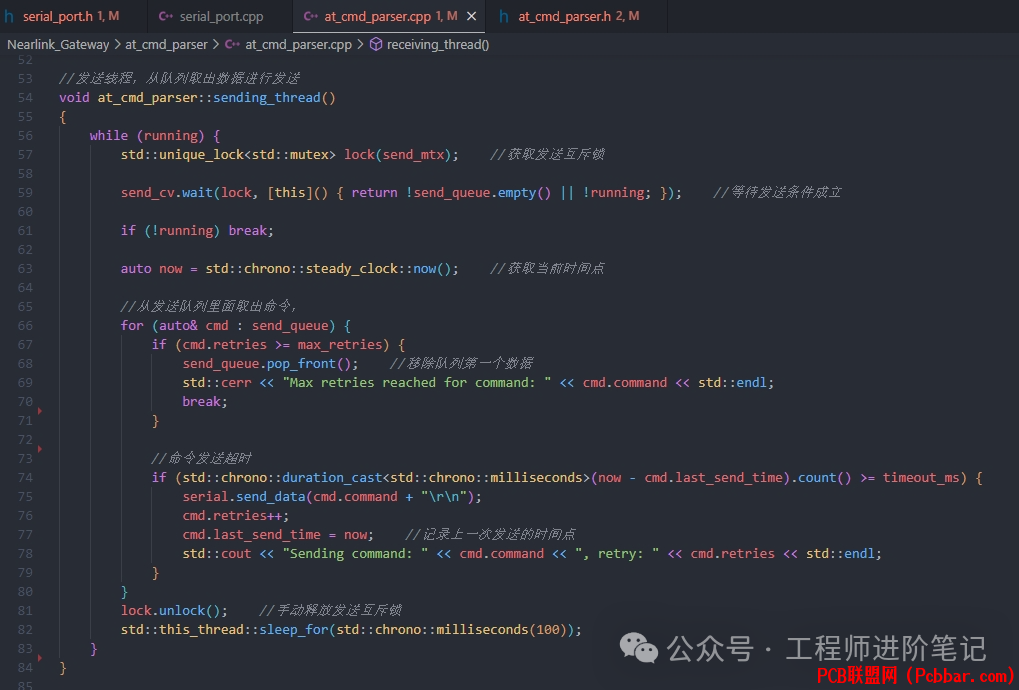Click line number 54 in gutter
1019x690 pixels.
pyautogui.click(x=25, y=97)
